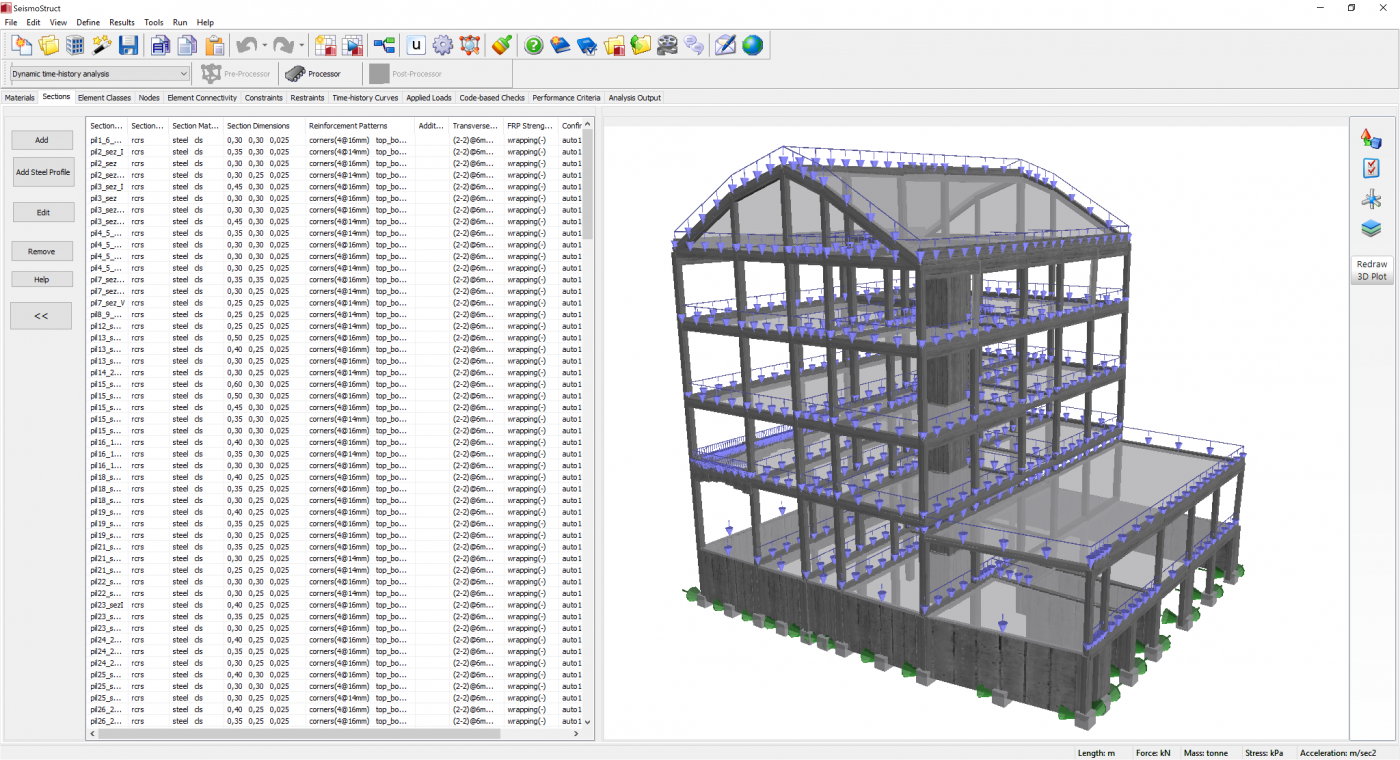This screenshot has height=760, width=1400.
Task: Click the green Help question mark icon
Action: (534, 45)
